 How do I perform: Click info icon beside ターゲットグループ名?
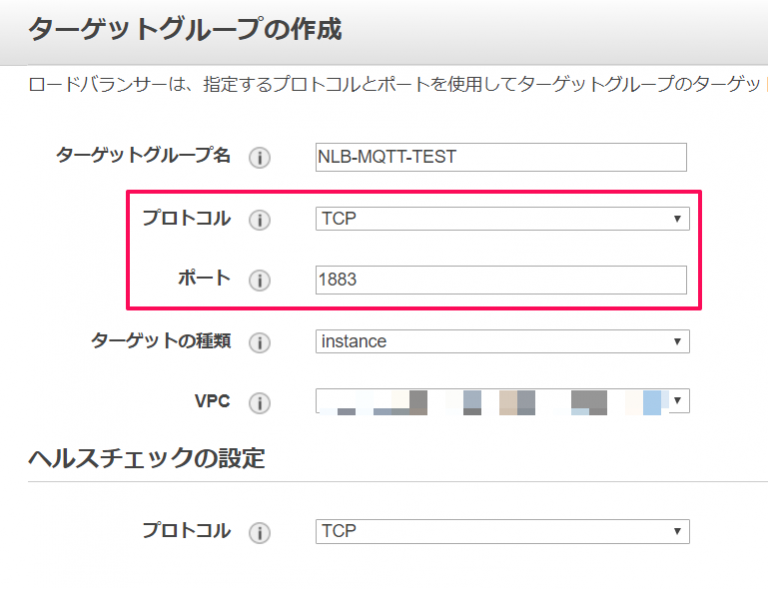tap(260, 158)
